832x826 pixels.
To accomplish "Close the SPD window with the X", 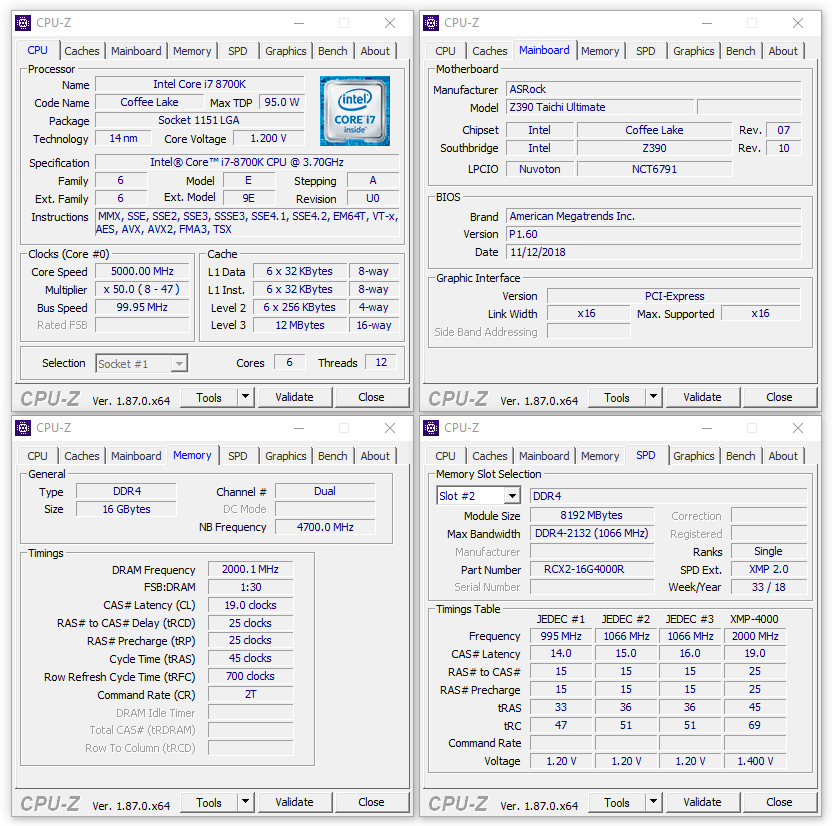I will (798, 428).
